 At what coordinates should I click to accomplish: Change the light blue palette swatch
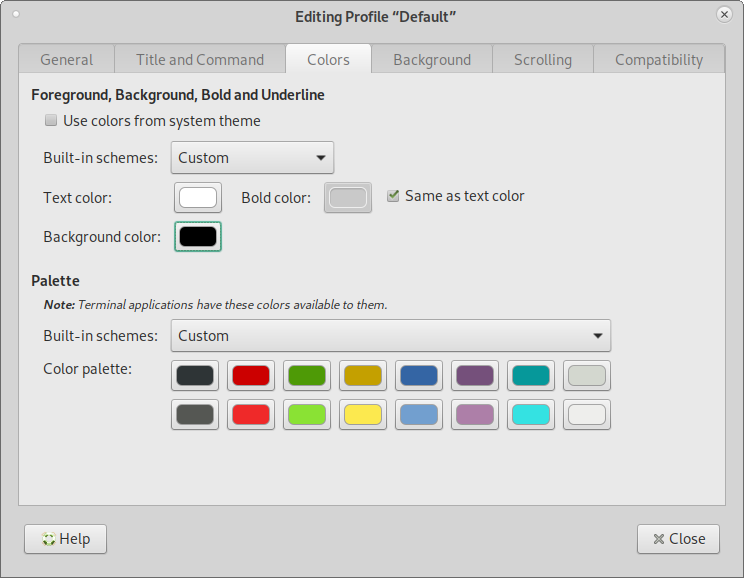point(419,414)
